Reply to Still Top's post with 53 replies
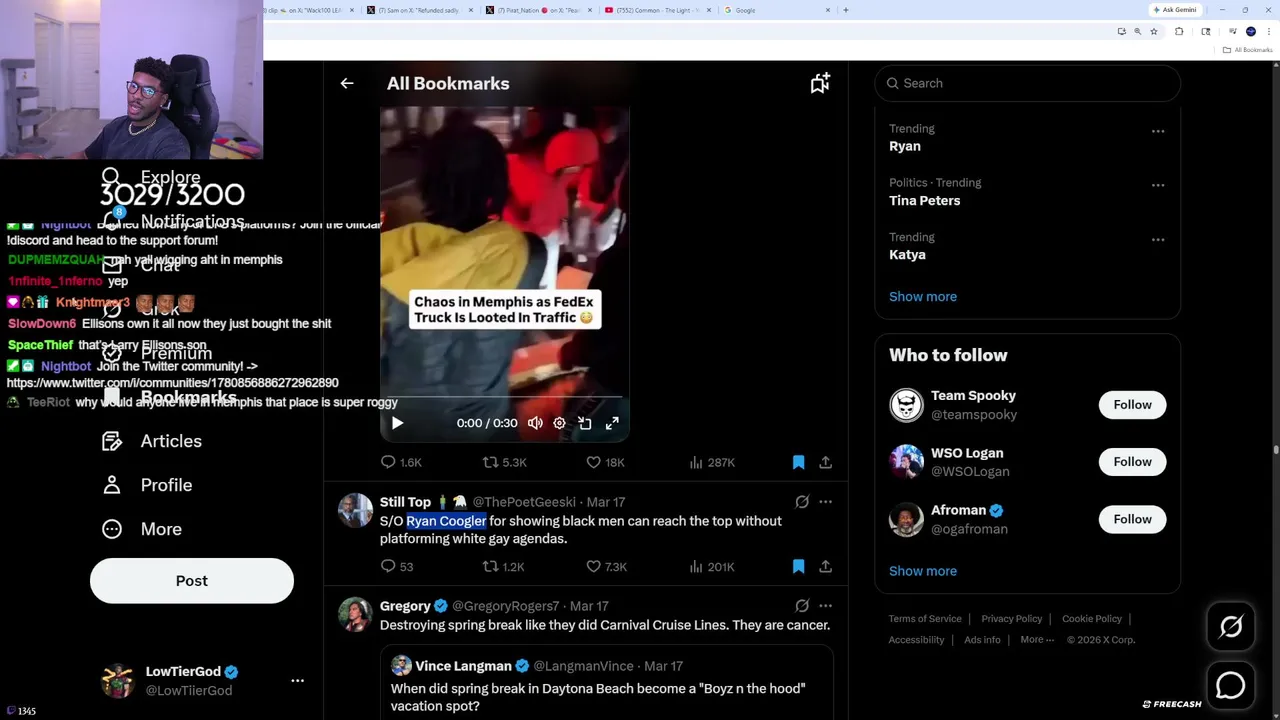Image resolution: width=1280 pixels, height=720 pixels. [x=397, y=566]
